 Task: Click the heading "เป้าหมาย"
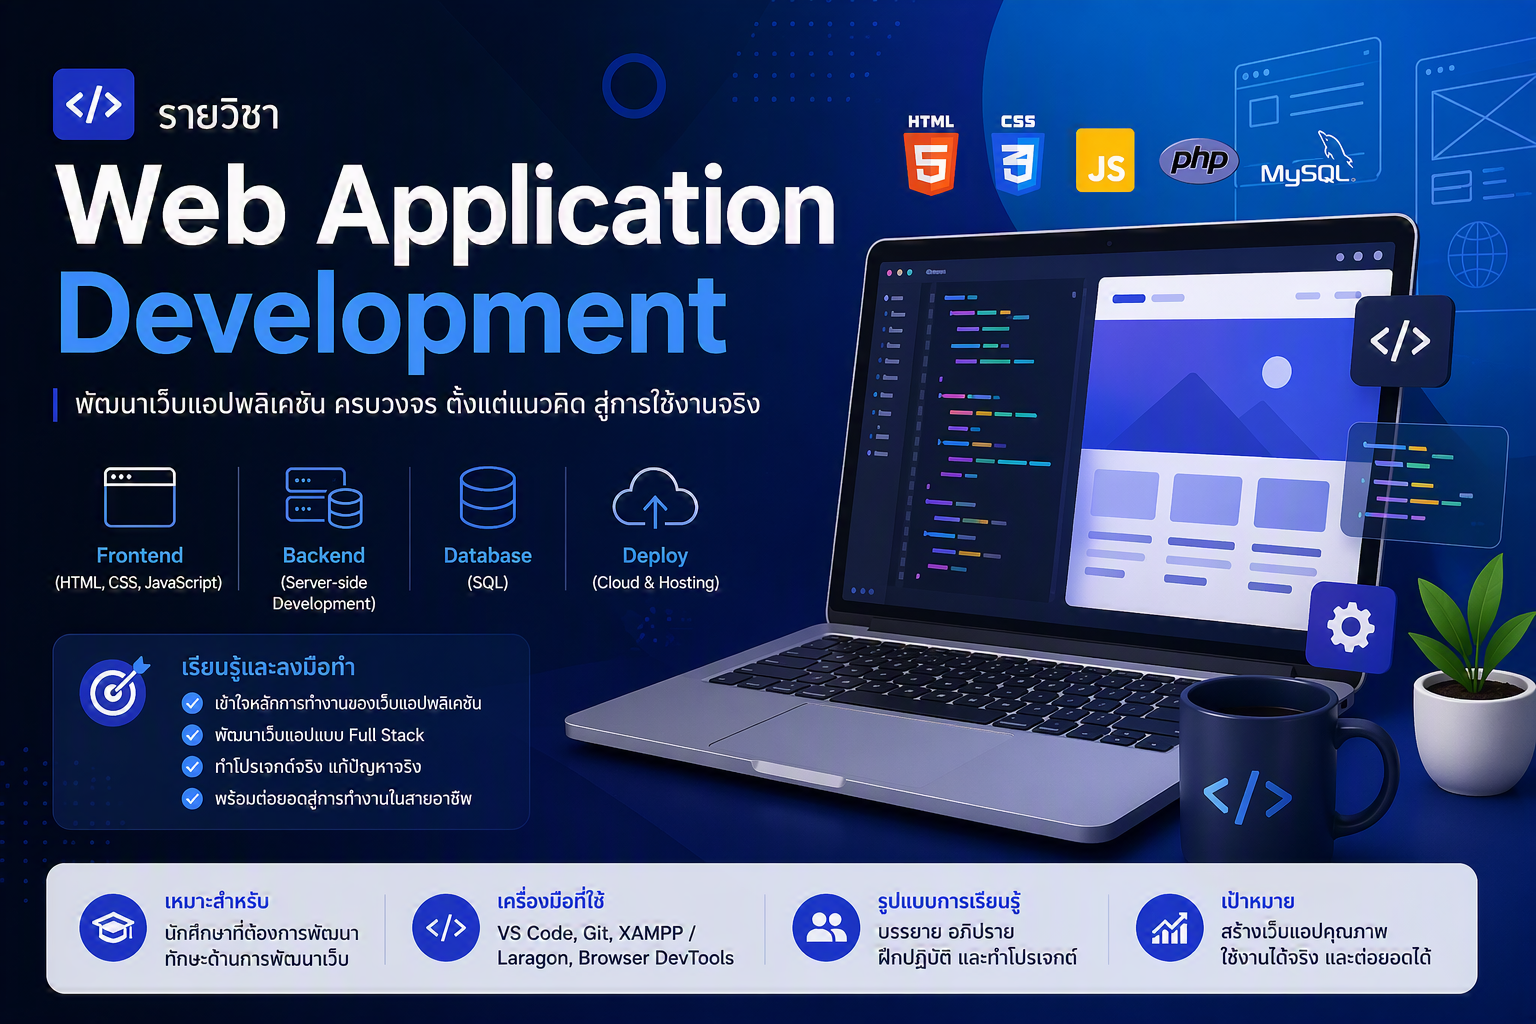[1258, 902]
